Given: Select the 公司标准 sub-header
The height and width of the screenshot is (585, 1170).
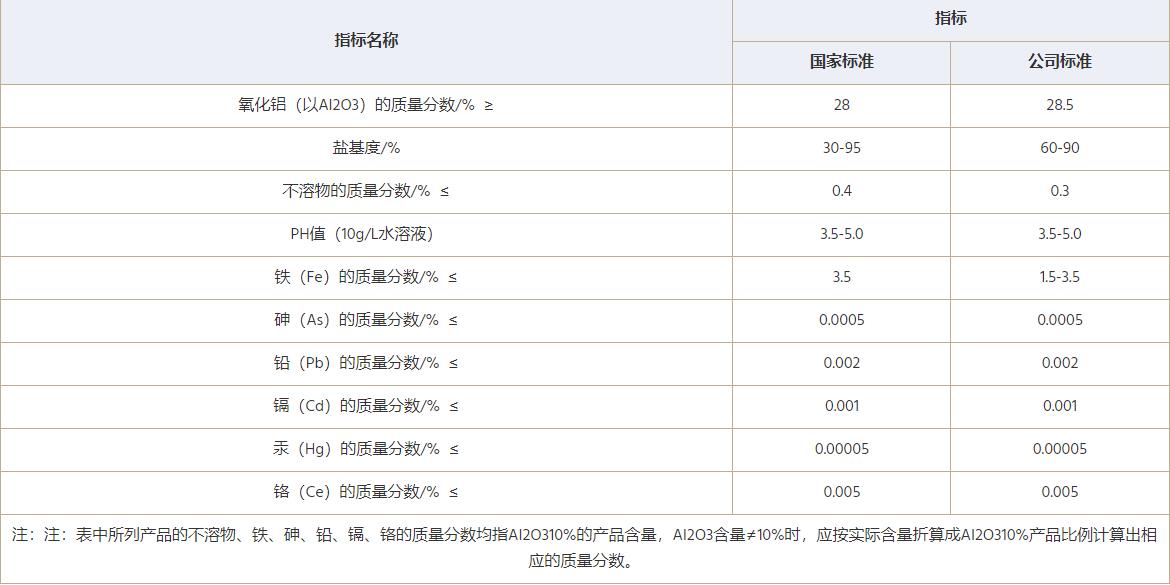Looking at the screenshot, I should [x=1060, y=61].
